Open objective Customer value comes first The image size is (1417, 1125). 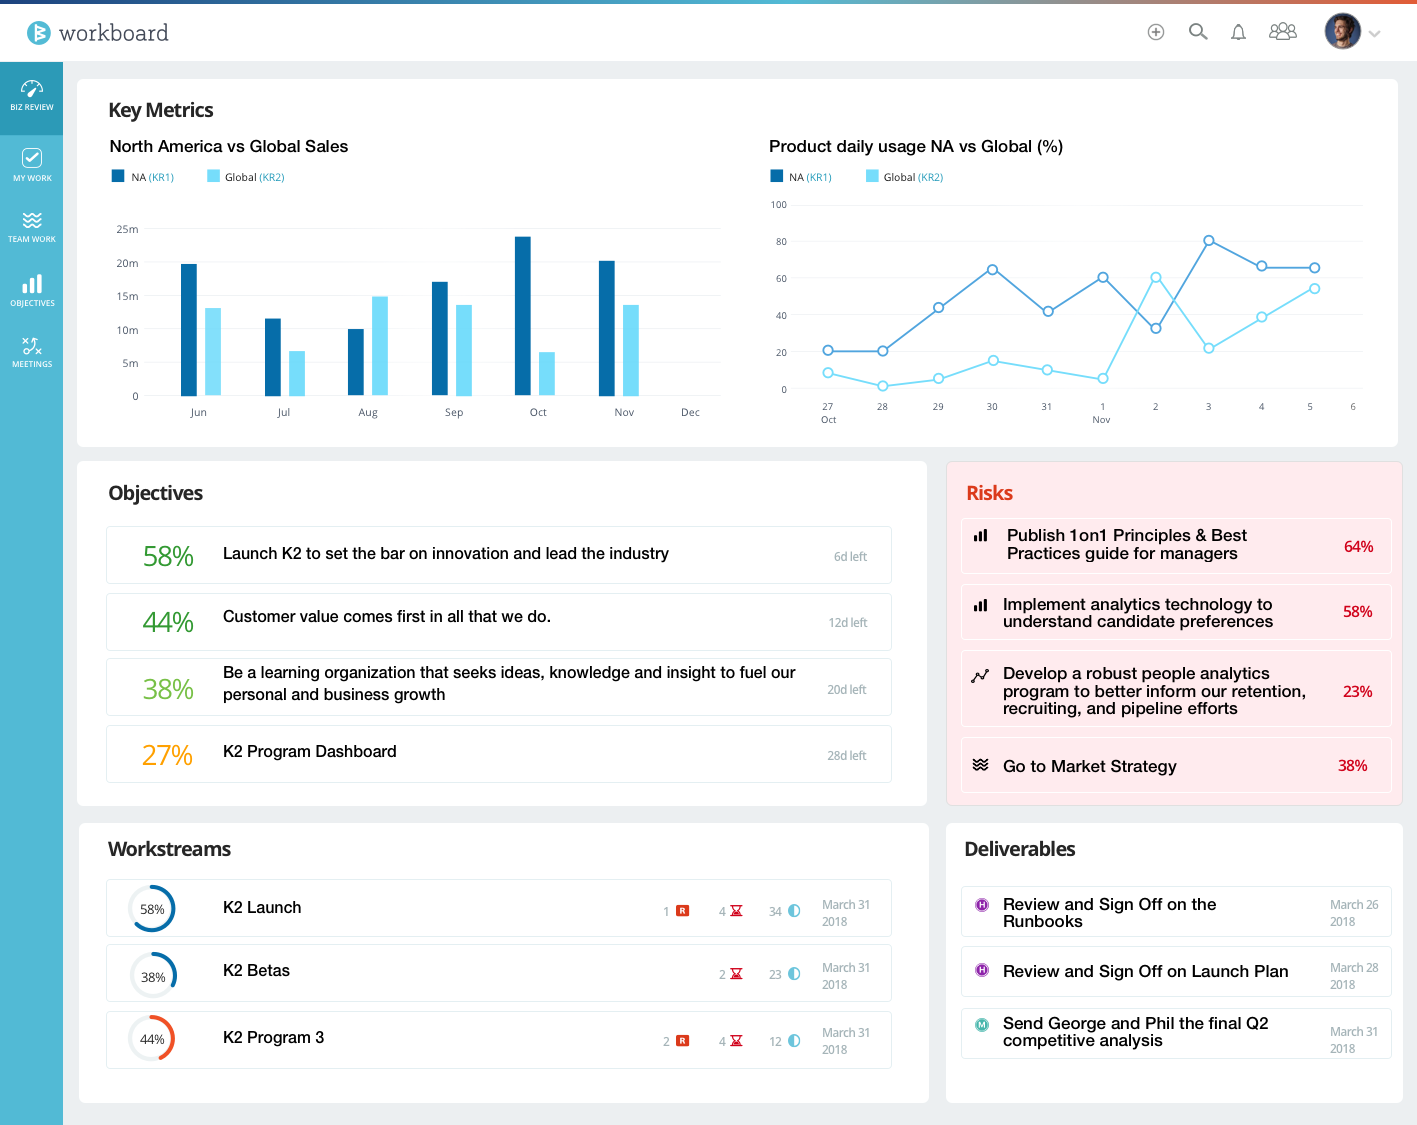click(x=499, y=622)
